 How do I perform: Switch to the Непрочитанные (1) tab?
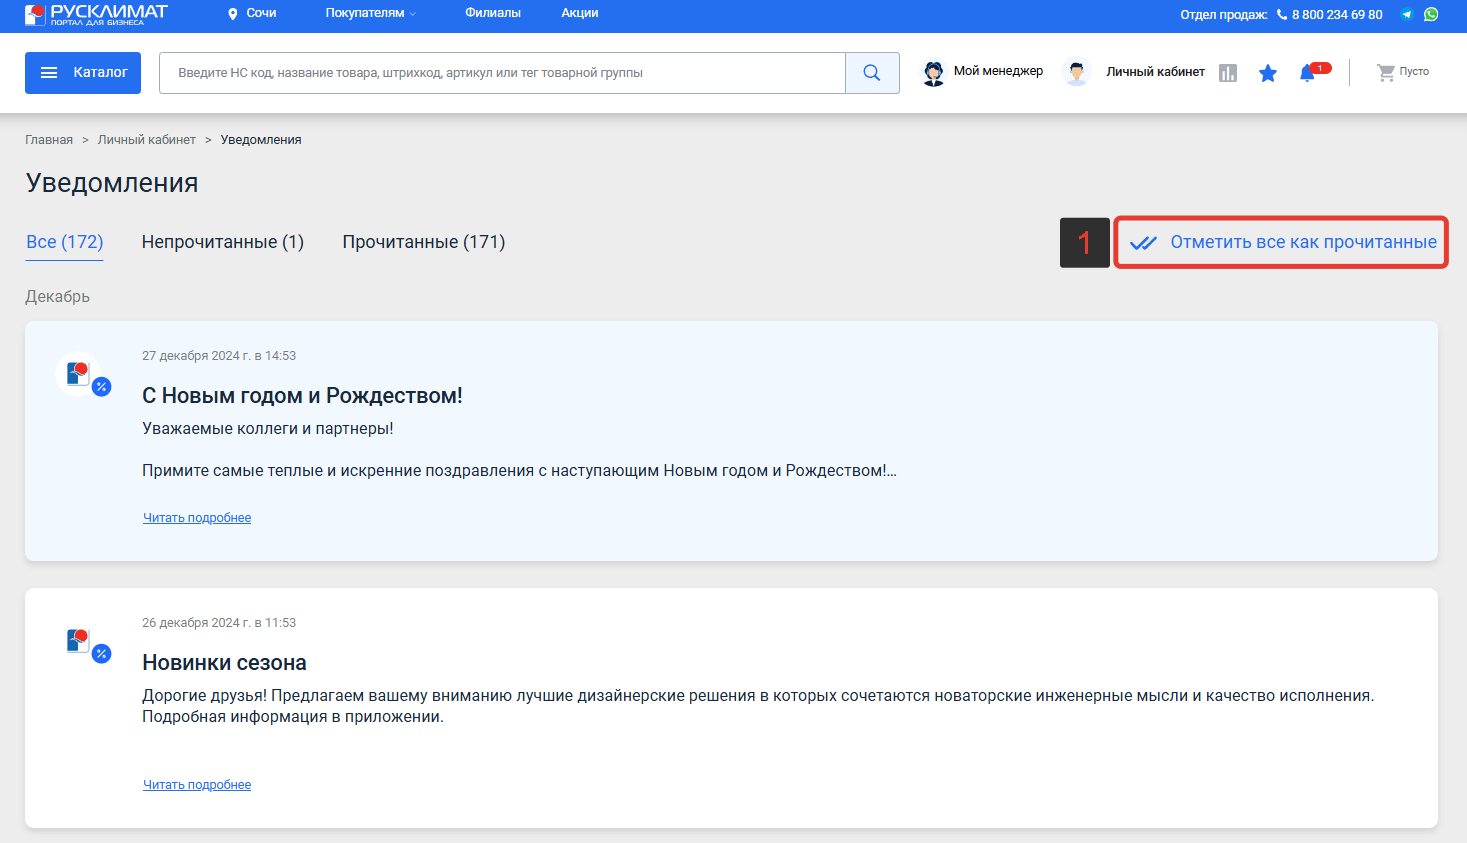(223, 242)
